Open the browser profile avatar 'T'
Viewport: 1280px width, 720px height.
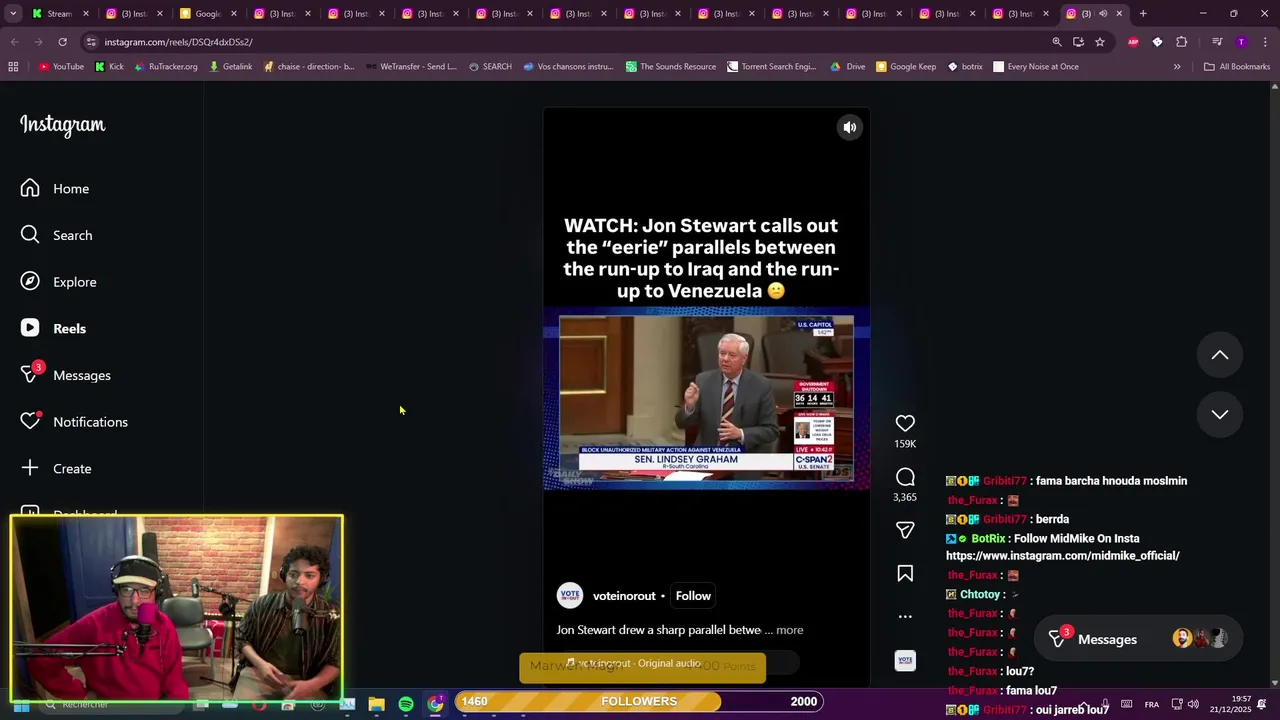[x=1241, y=42]
